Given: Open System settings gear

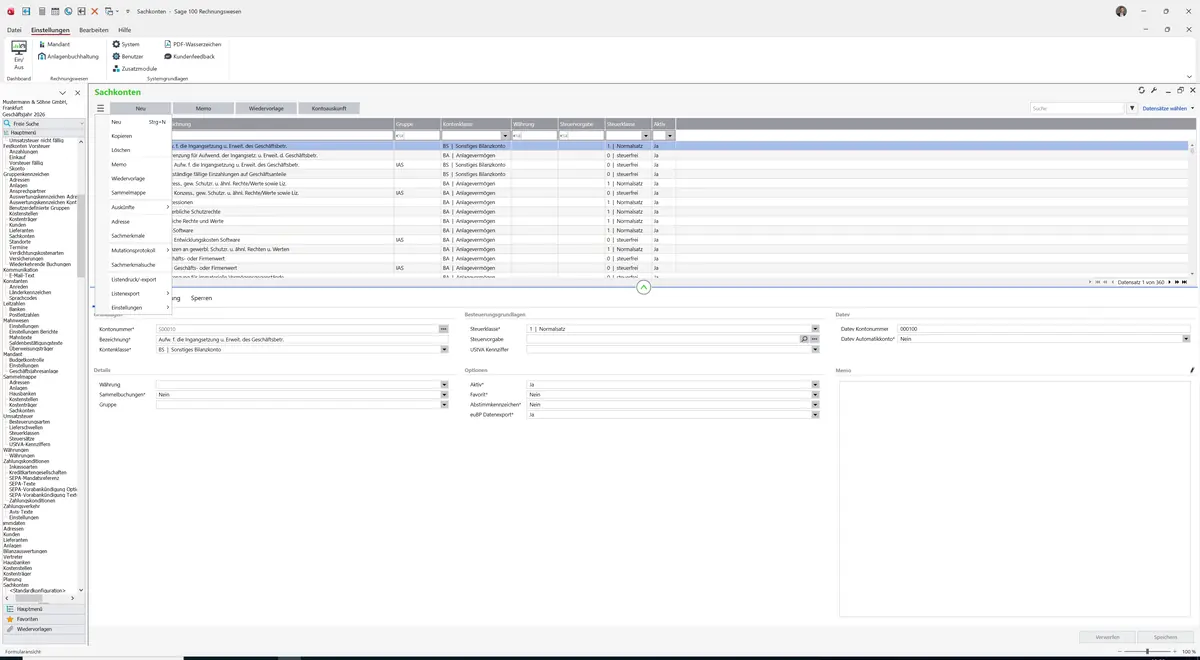Looking at the screenshot, I should pyautogui.click(x=126, y=44).
